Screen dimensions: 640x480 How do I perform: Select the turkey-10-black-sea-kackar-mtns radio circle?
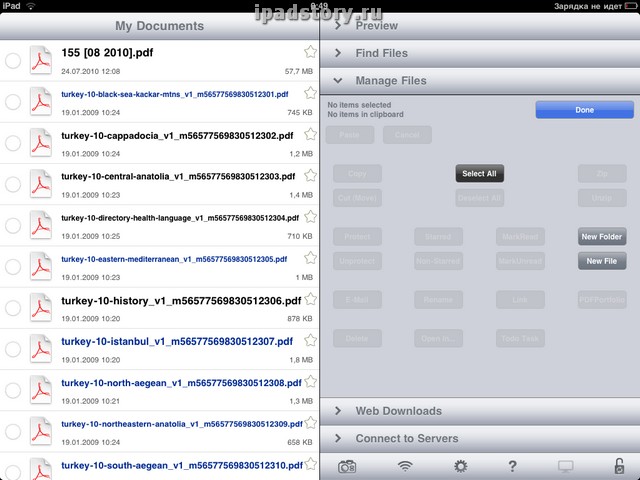coord(13,102)
